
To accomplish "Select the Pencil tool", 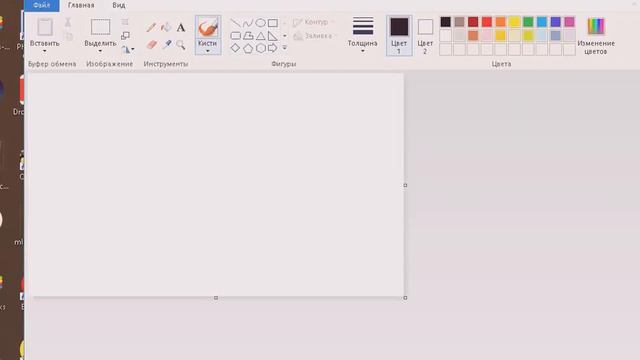I will (151, 27).
